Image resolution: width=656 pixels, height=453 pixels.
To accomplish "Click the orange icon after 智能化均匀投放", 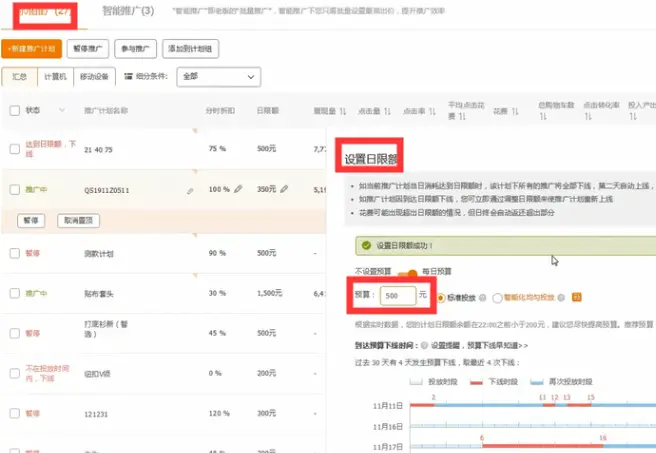I will pyautogui.click(x=578, y=296).
